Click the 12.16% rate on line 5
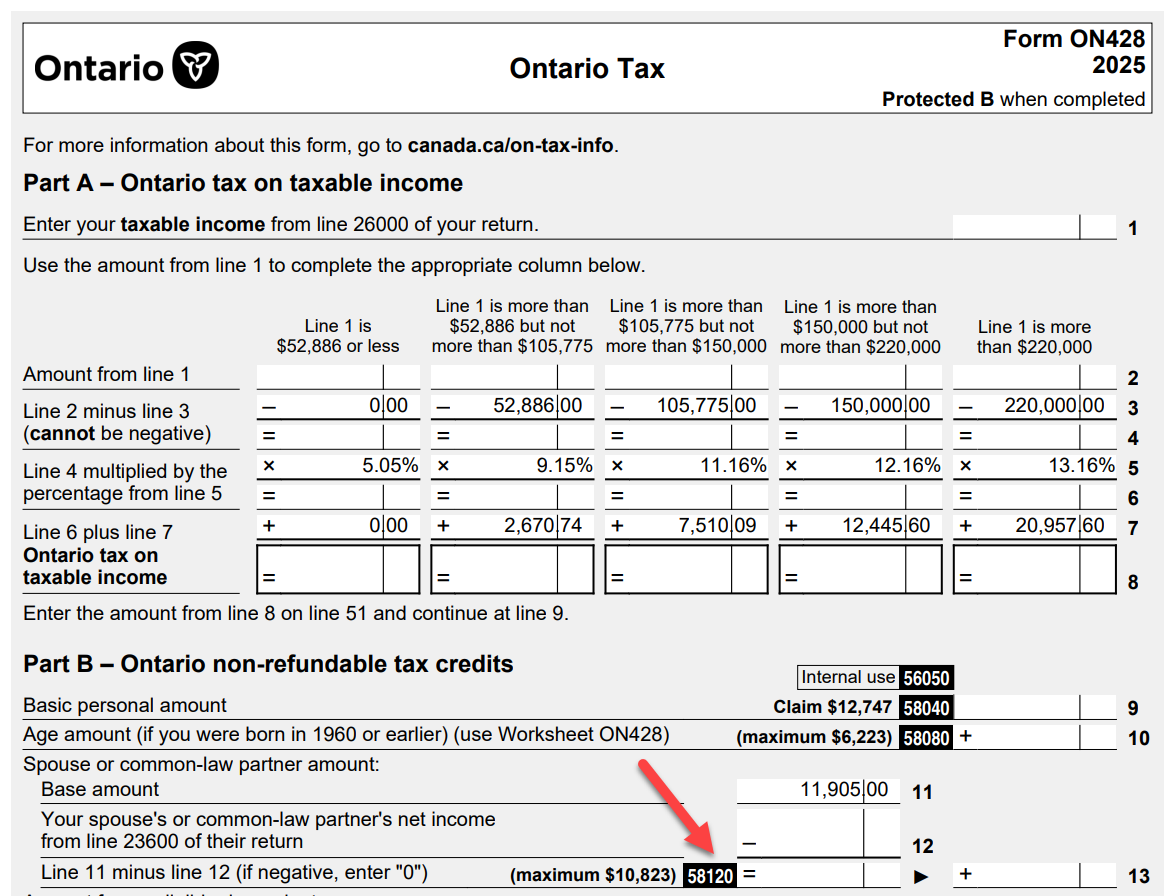The height and width of the screenshot is (896, 1175). tap(907, 466)
